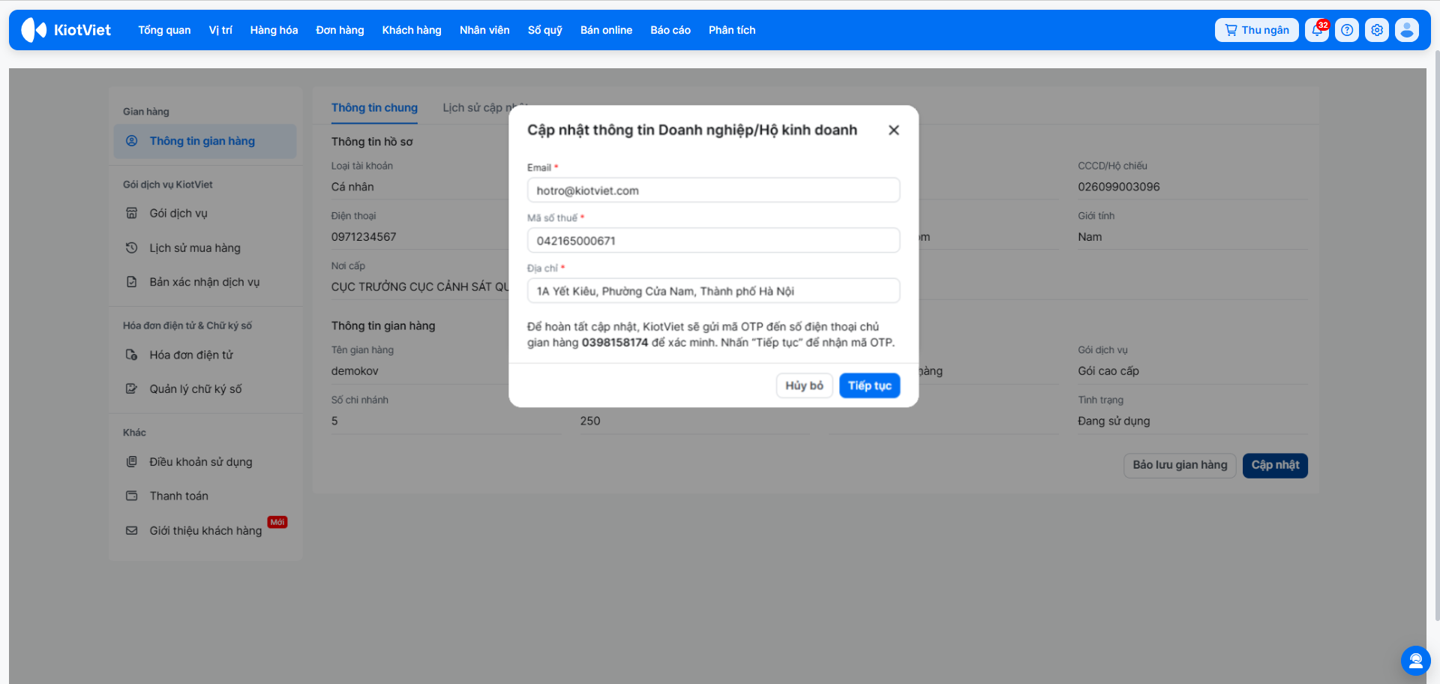The height and width of the screenshot is (684, 1440).
Task: Click the Gói dịch vụ store icon
Action: pyautogui.click(x=131, y=213)
